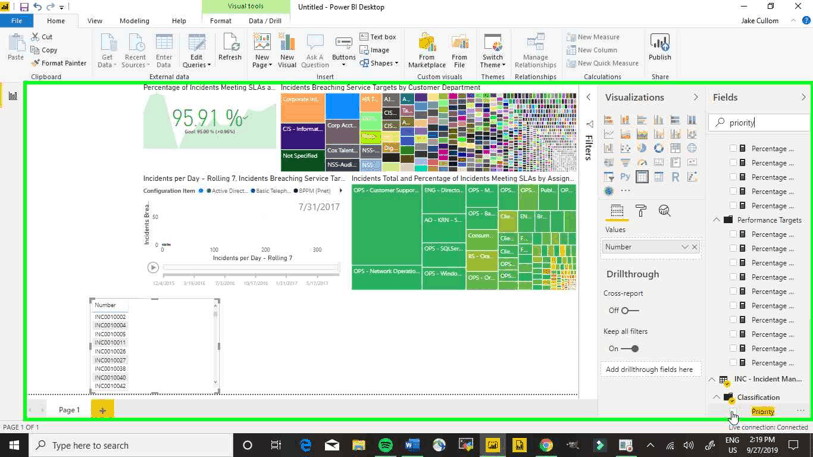Select the Python visual icon
The image size is (813, 457).
point(625,177)
